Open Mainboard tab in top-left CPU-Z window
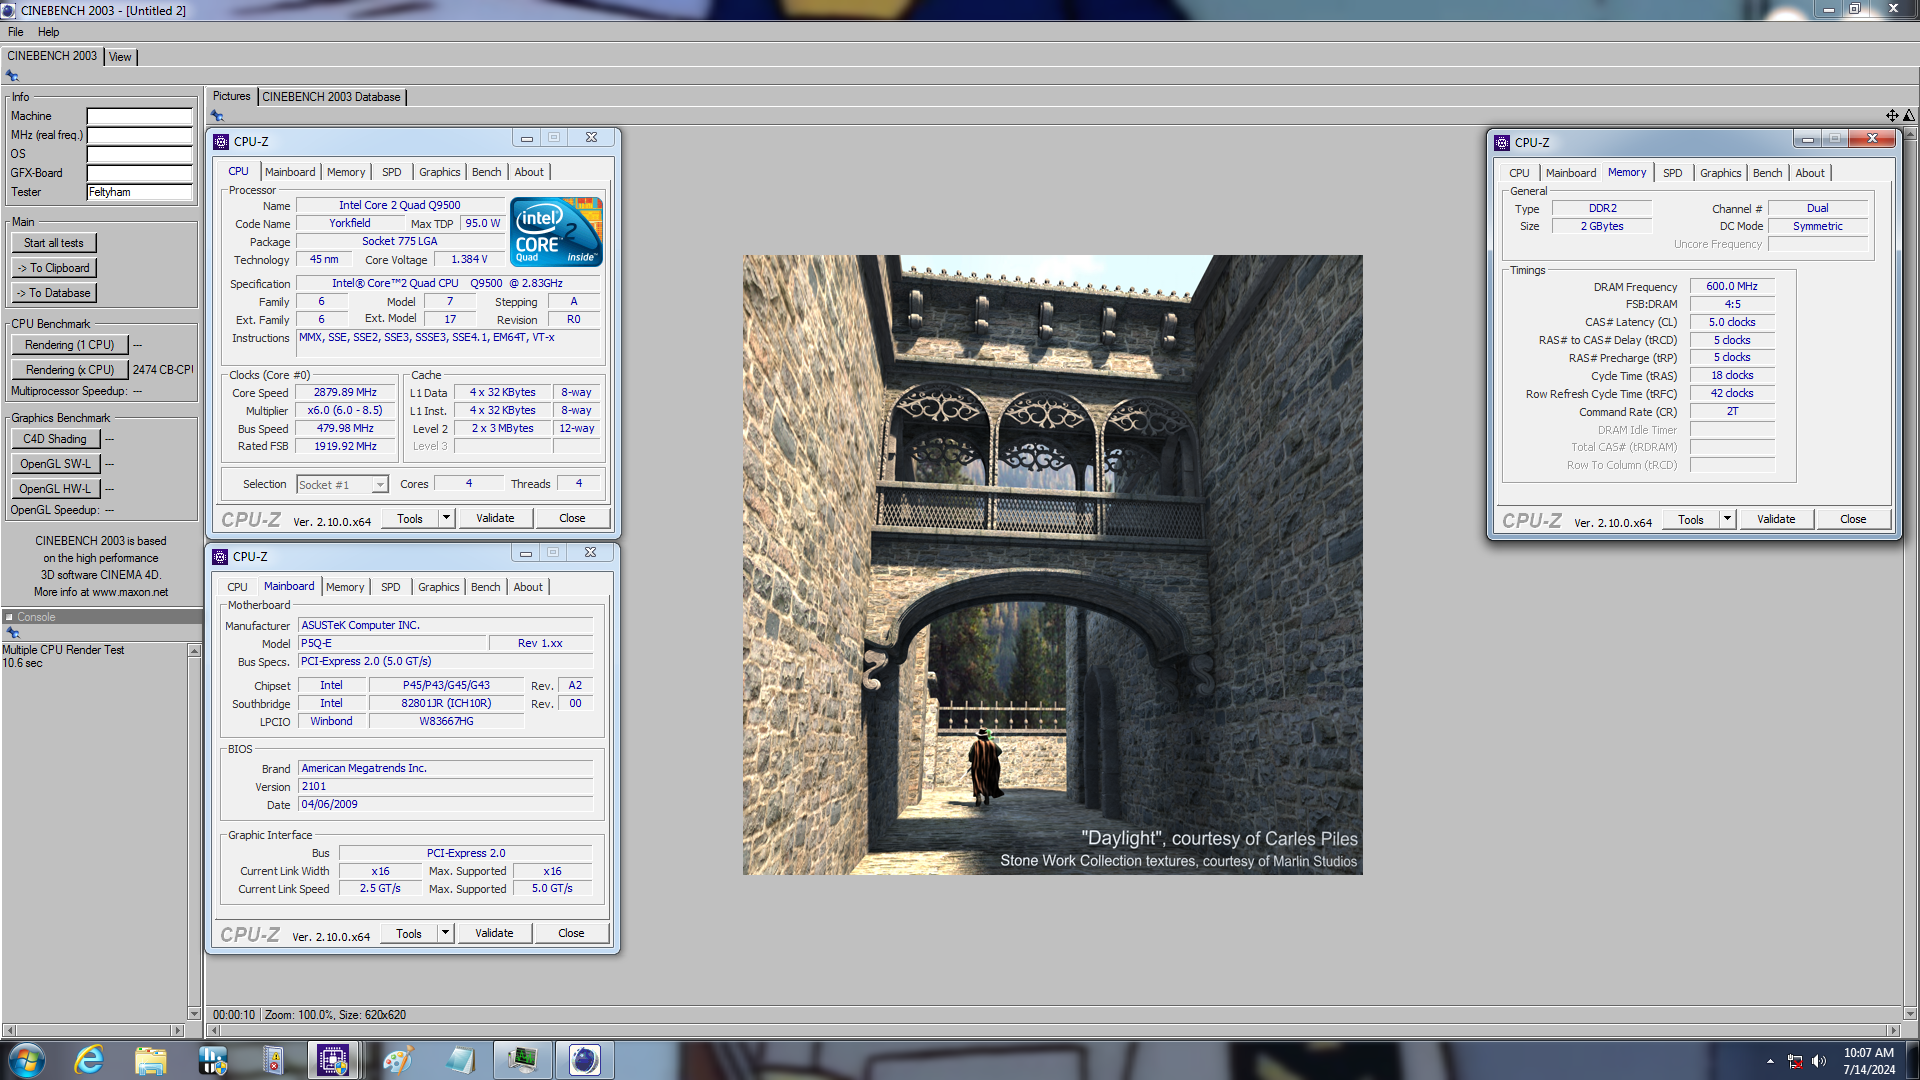This screenshot has width=1920, height=1080. (x=290, y=172)
